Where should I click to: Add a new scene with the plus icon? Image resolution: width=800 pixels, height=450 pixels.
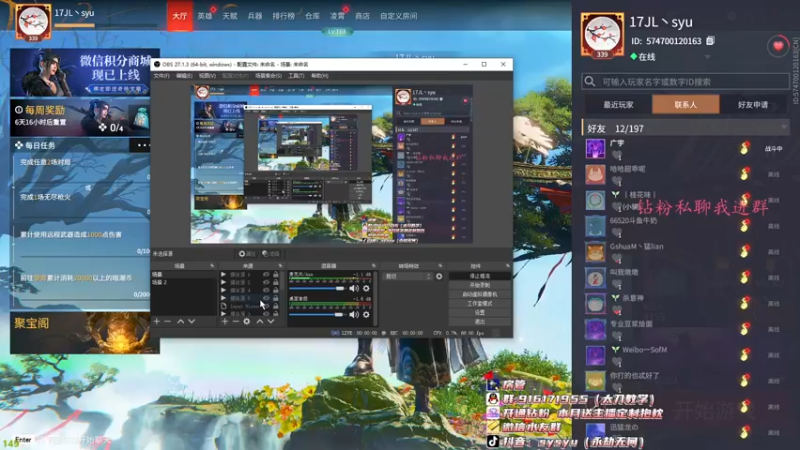(157, 321)
